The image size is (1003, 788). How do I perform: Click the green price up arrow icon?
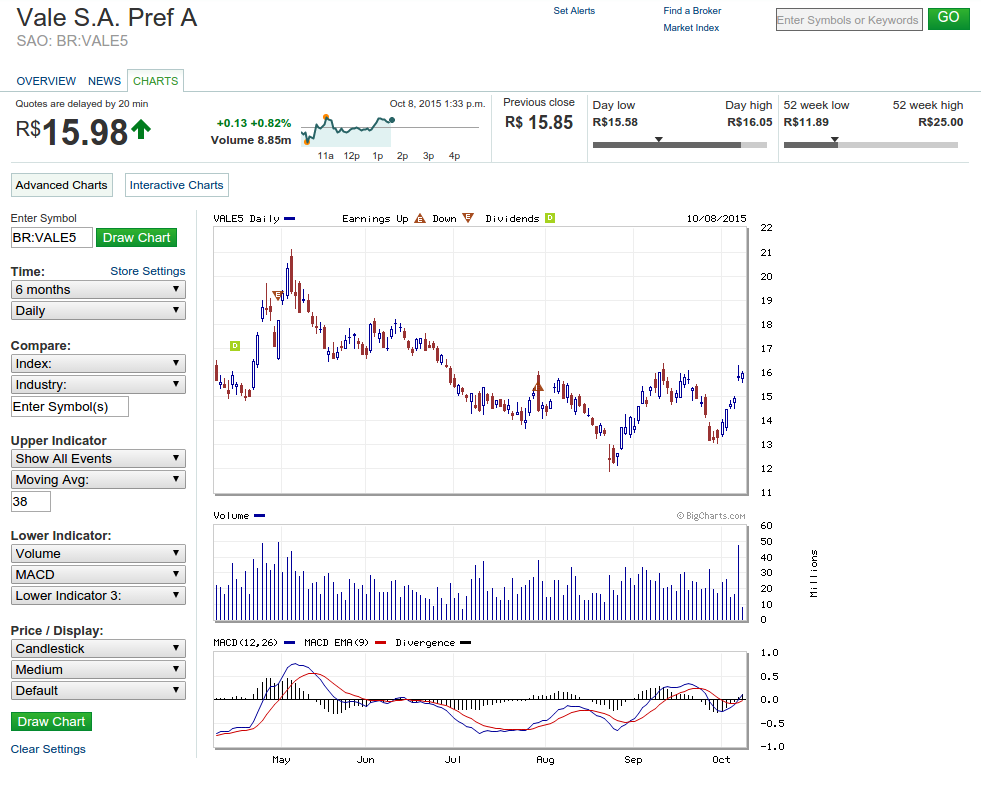141,129
